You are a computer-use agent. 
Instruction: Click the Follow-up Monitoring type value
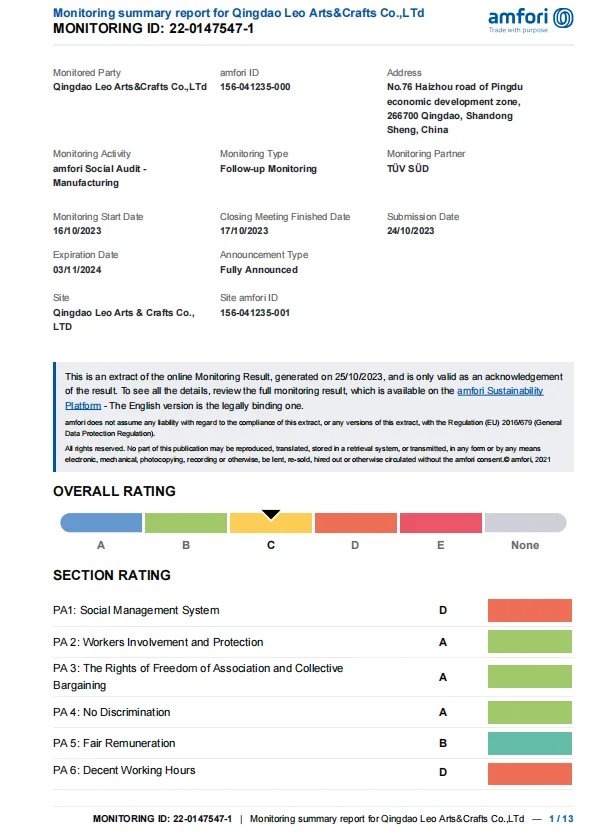[268, 169]
